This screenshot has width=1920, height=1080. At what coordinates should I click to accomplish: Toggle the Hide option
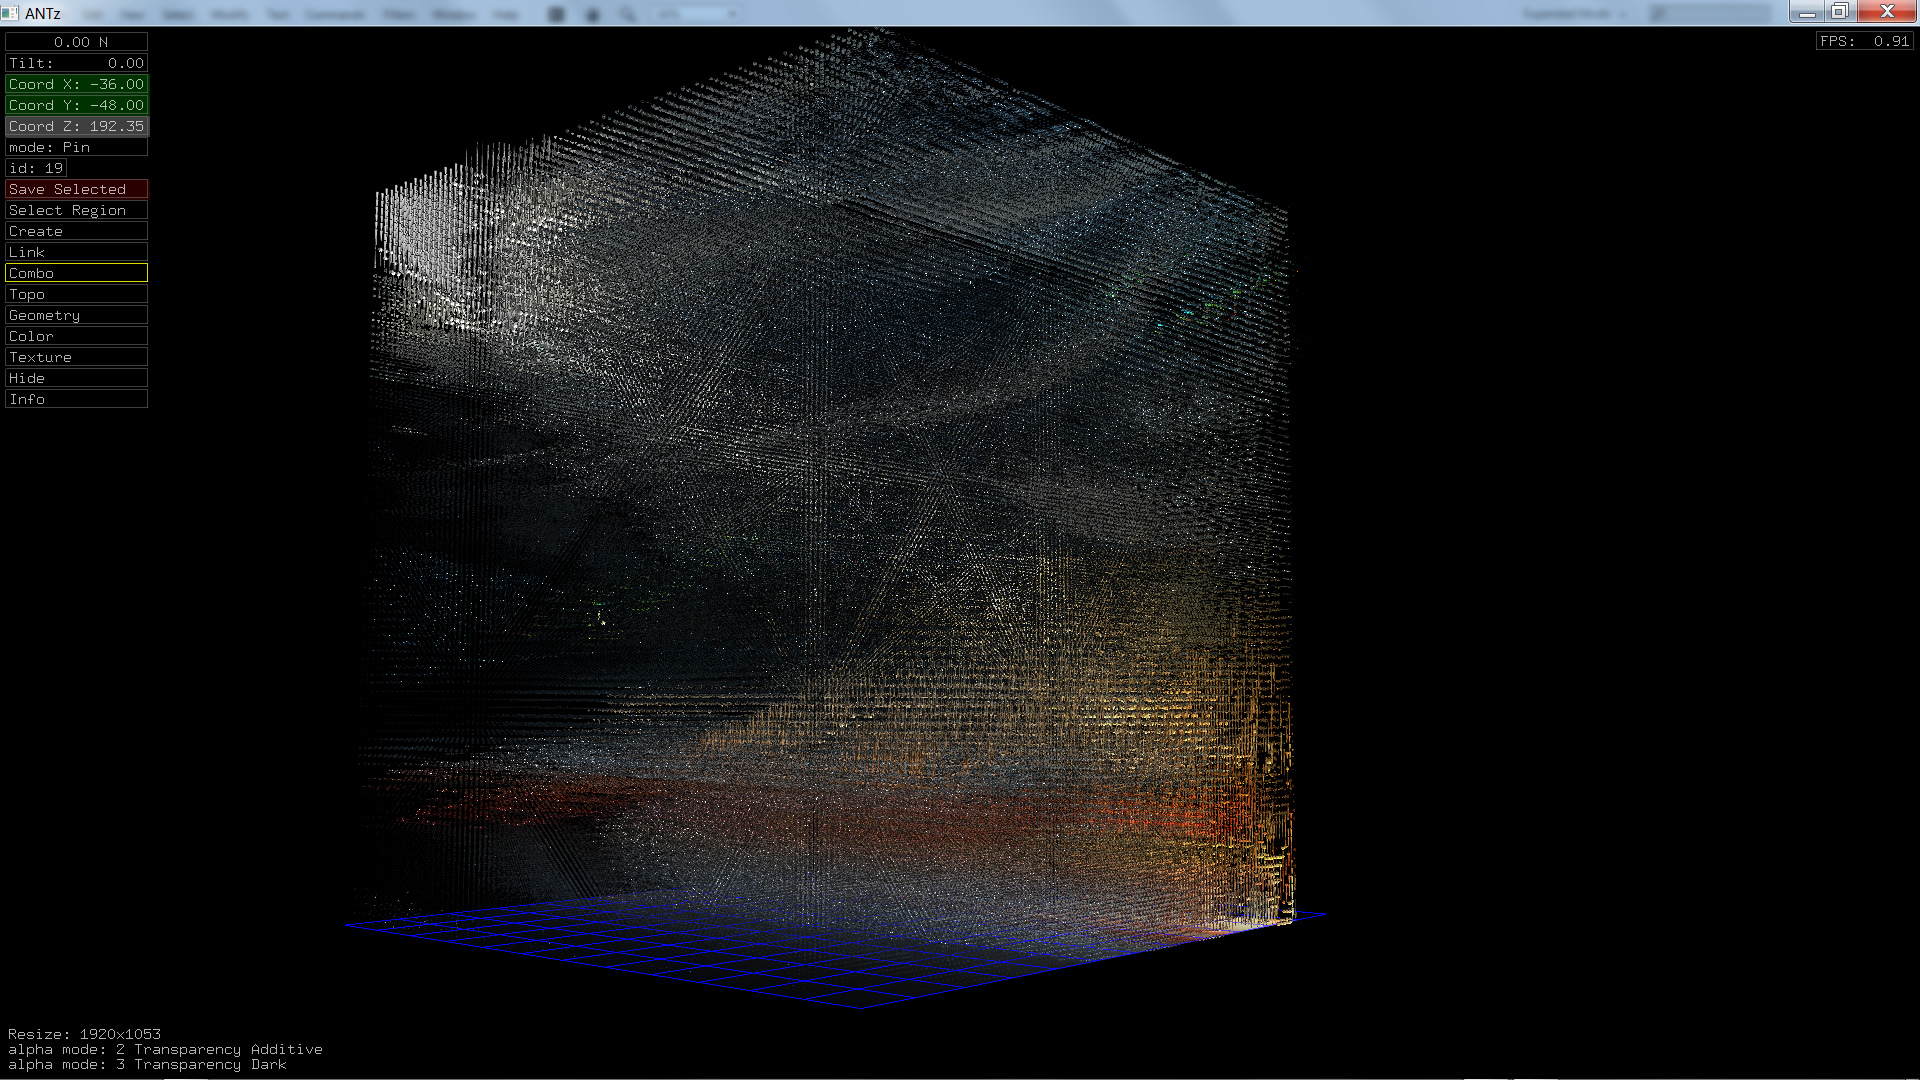coord(76,378)
